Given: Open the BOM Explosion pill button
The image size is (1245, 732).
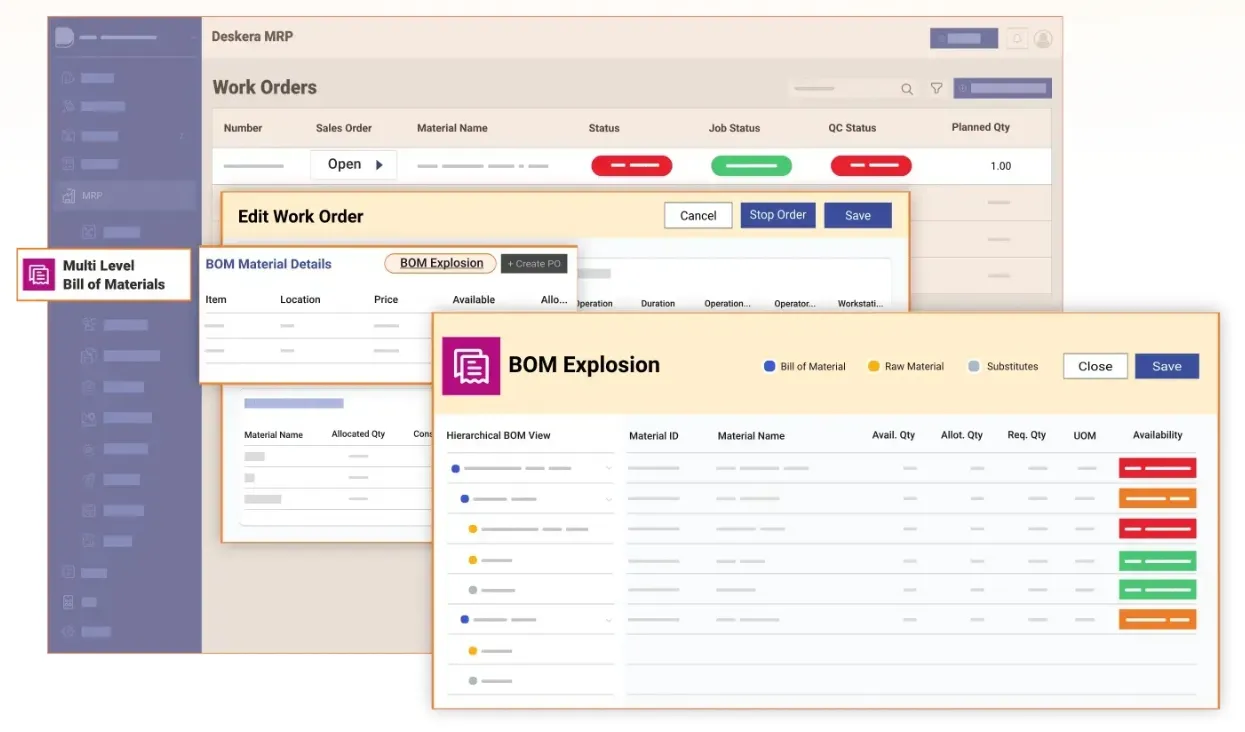Looking at the screenshot, I should pyautogui.click(x=441, y=263).
